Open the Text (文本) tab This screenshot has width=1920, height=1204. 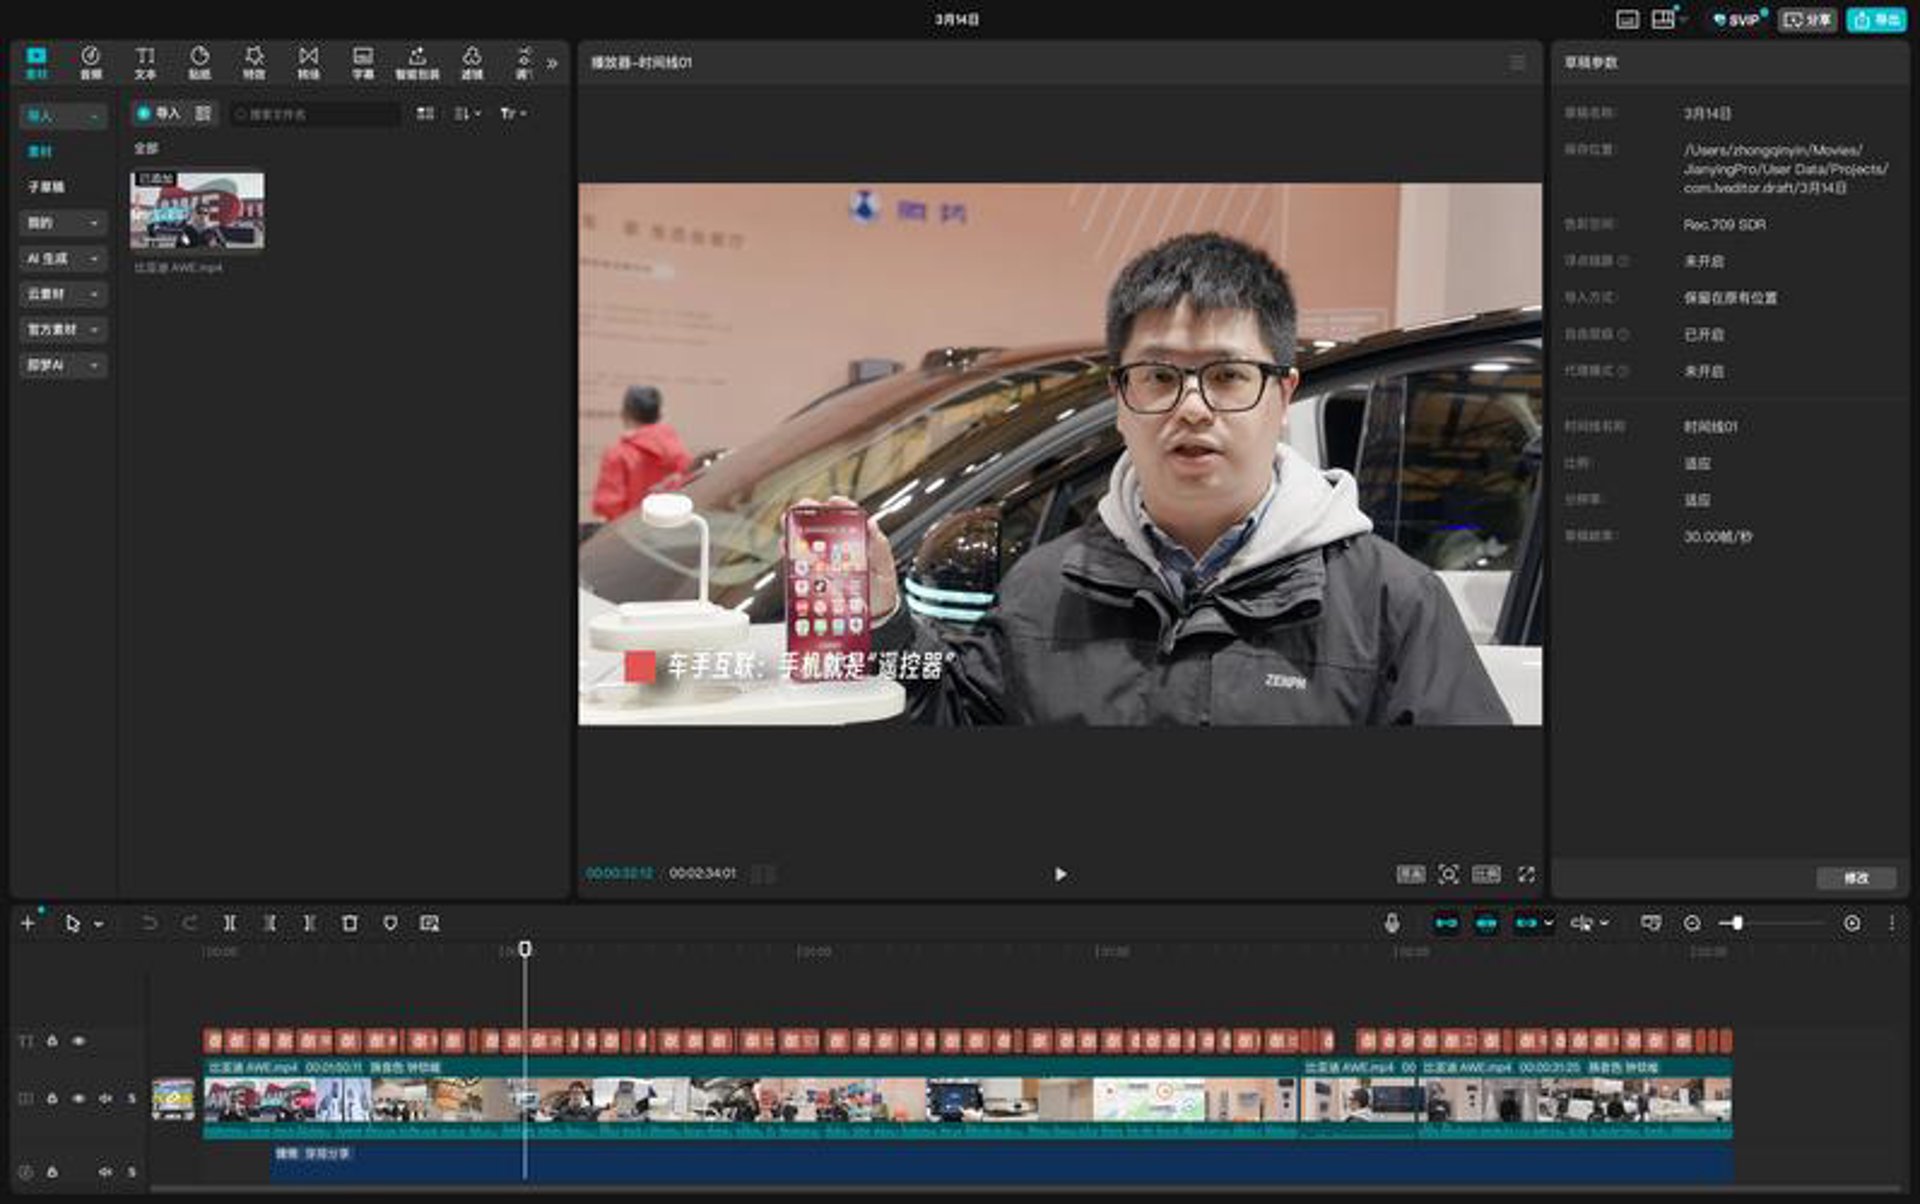[x=145, y=62]
